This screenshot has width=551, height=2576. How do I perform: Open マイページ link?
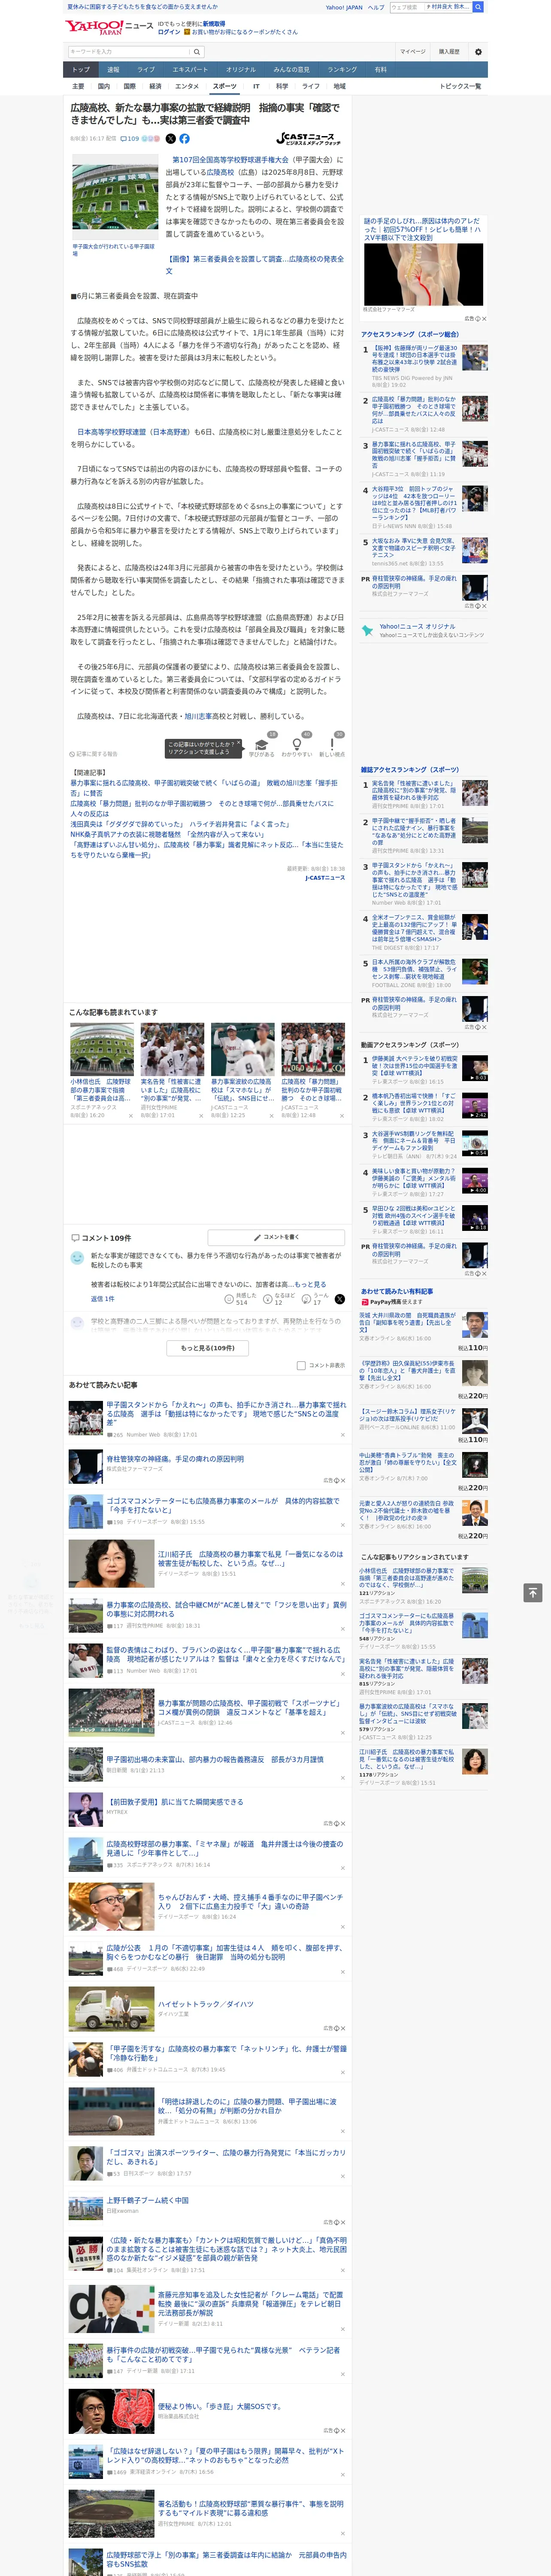tap(412, 52)
